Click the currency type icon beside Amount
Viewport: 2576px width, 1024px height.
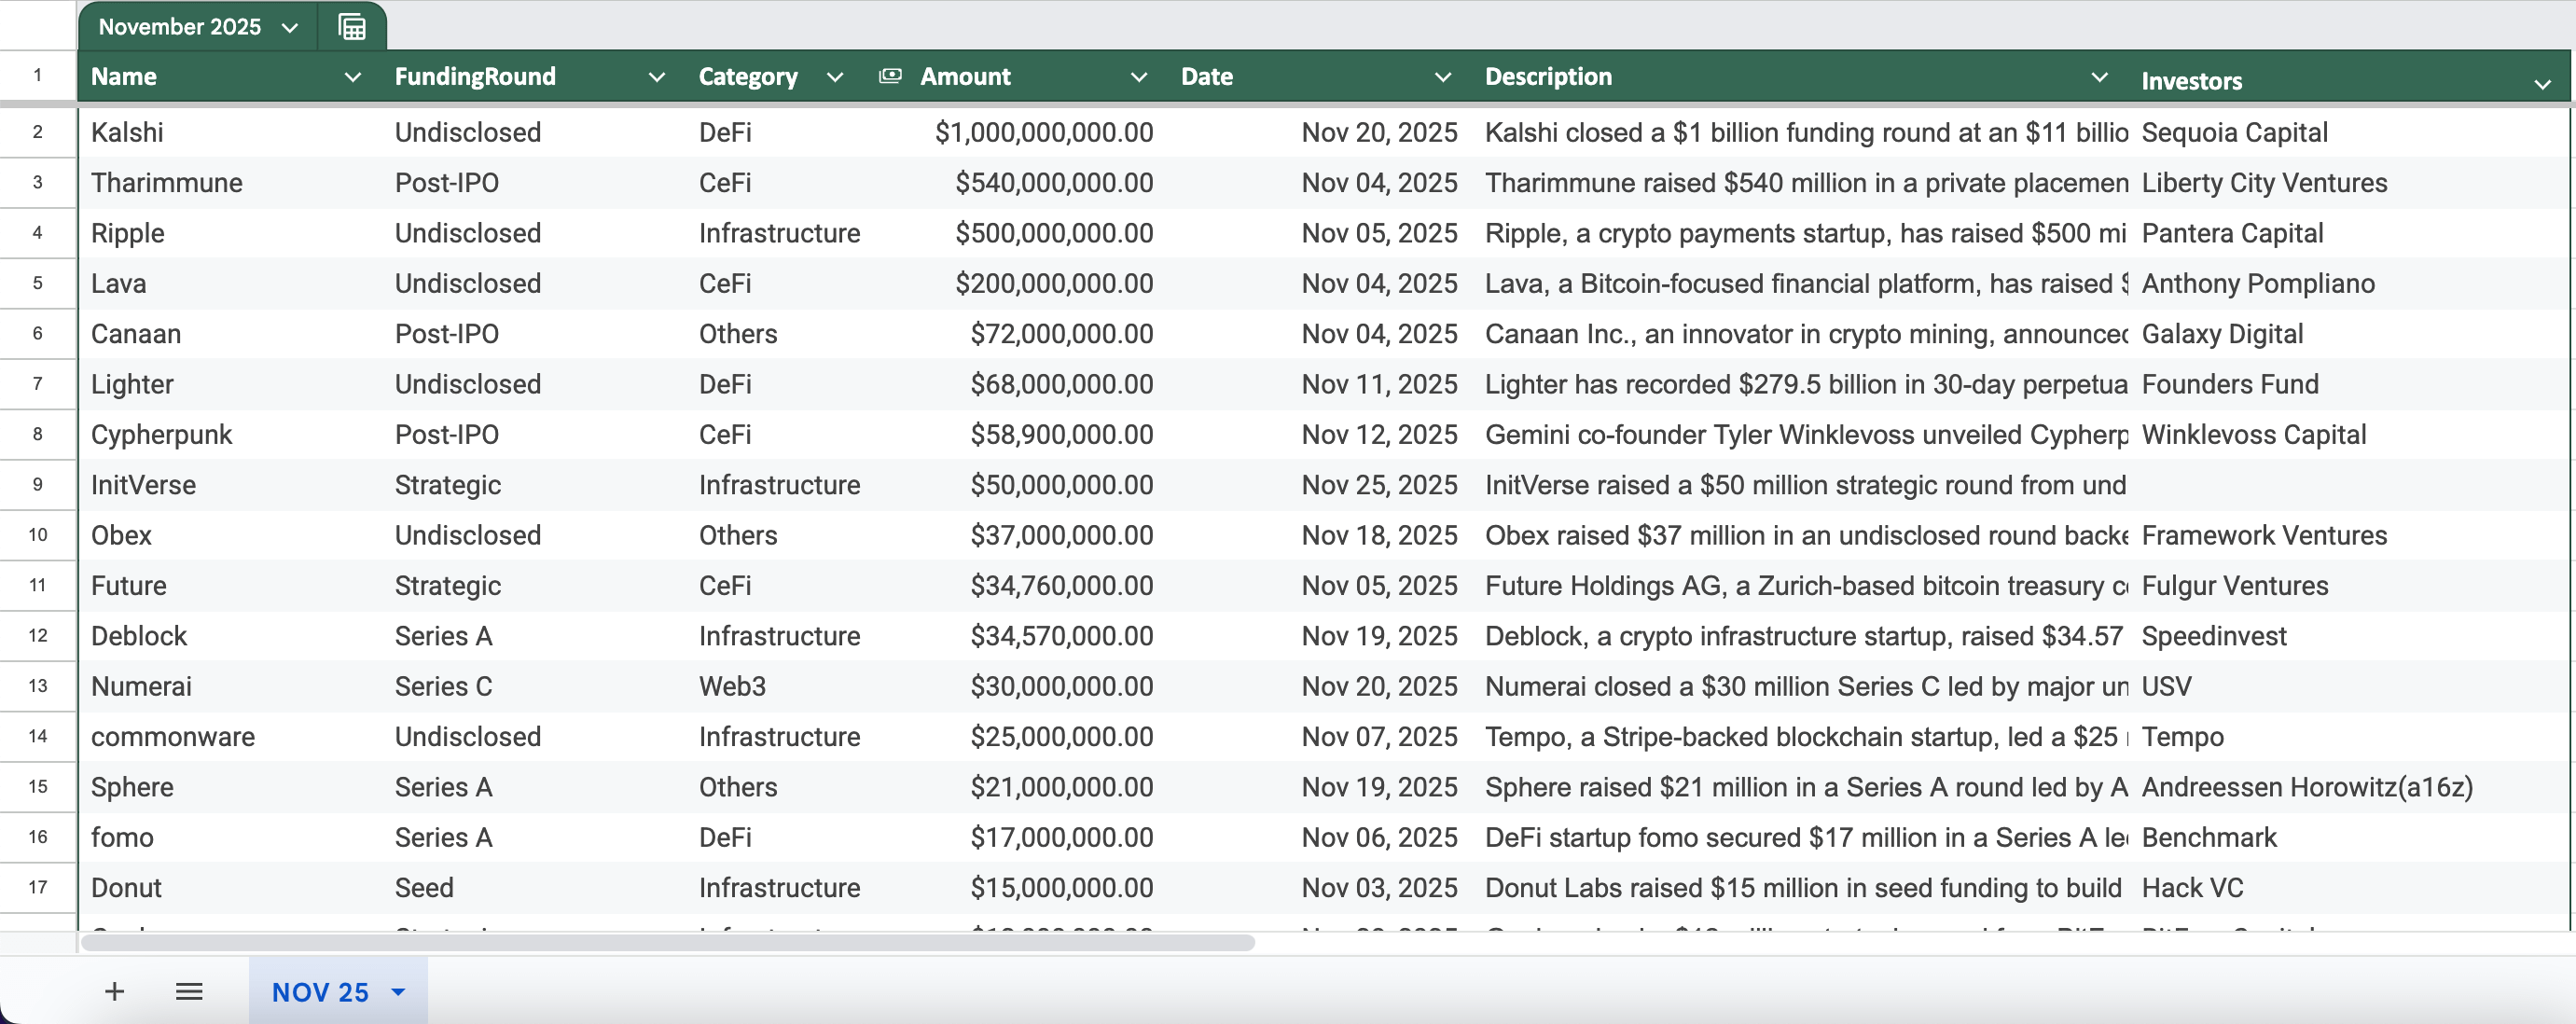tap(889, 76)
